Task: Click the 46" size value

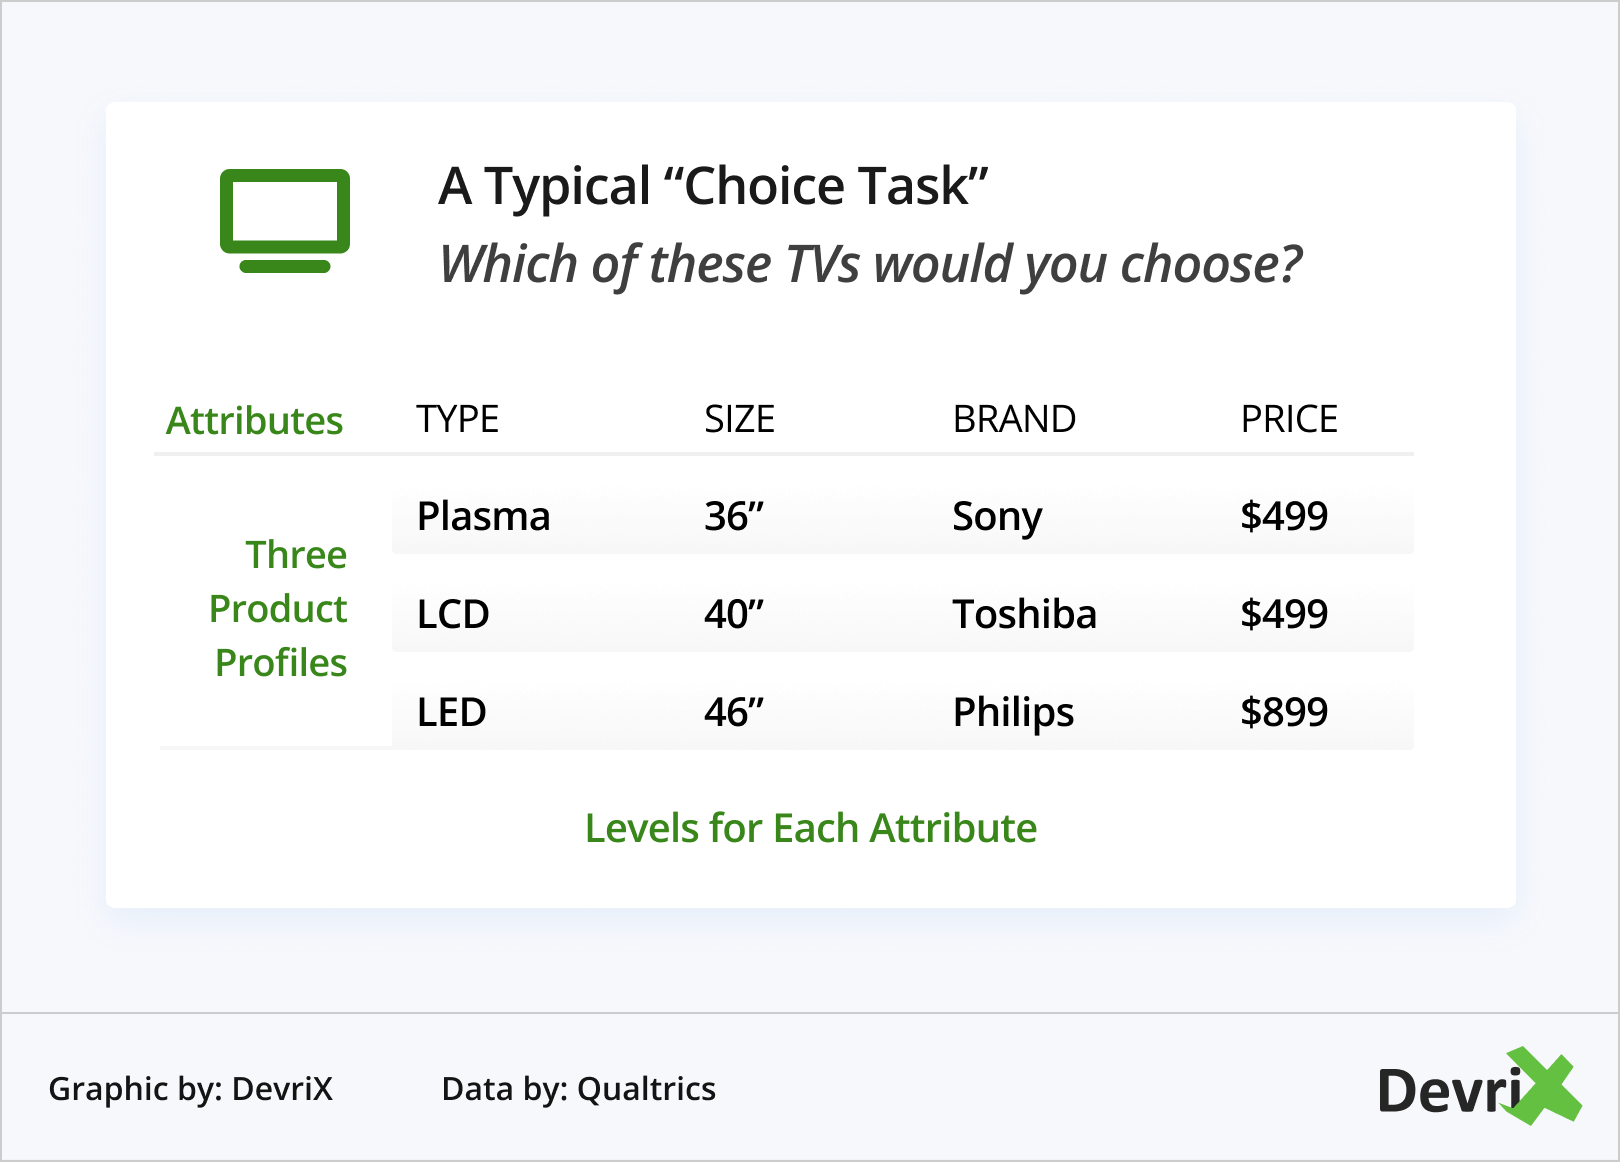Action: coord(733,712)
